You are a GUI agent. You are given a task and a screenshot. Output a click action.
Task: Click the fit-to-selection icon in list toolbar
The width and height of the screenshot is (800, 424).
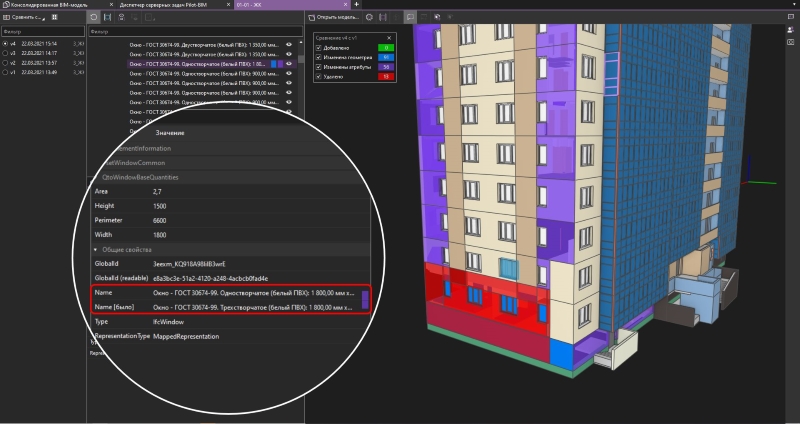tap(109, 17)
